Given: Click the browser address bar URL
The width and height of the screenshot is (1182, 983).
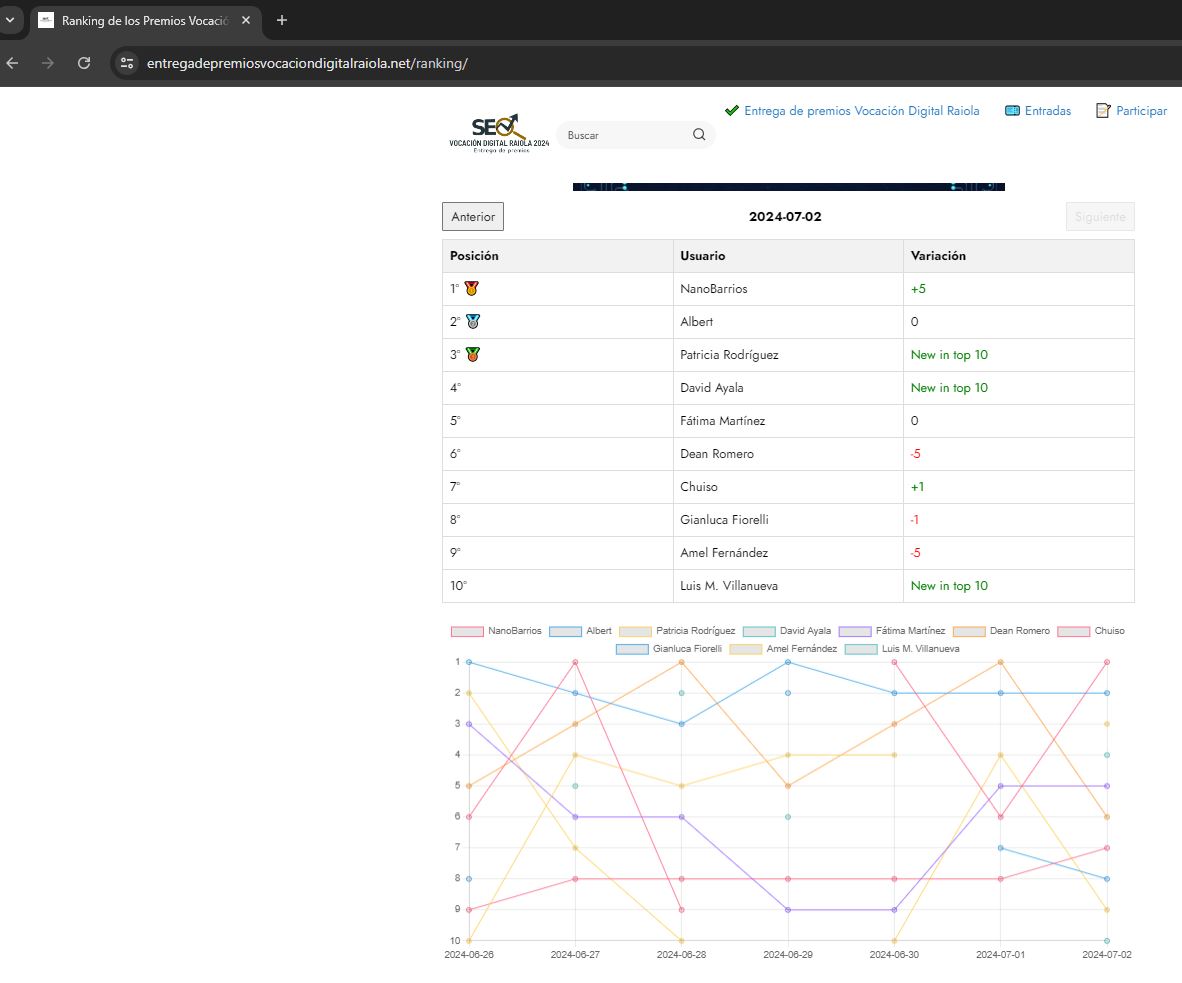Looking at the screenshot, I should coord(307,63).
